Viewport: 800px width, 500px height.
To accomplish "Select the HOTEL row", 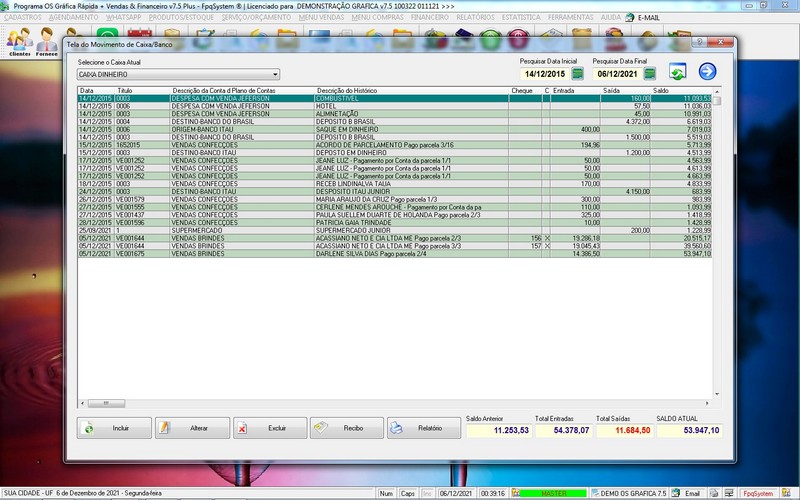I will 395,106.
